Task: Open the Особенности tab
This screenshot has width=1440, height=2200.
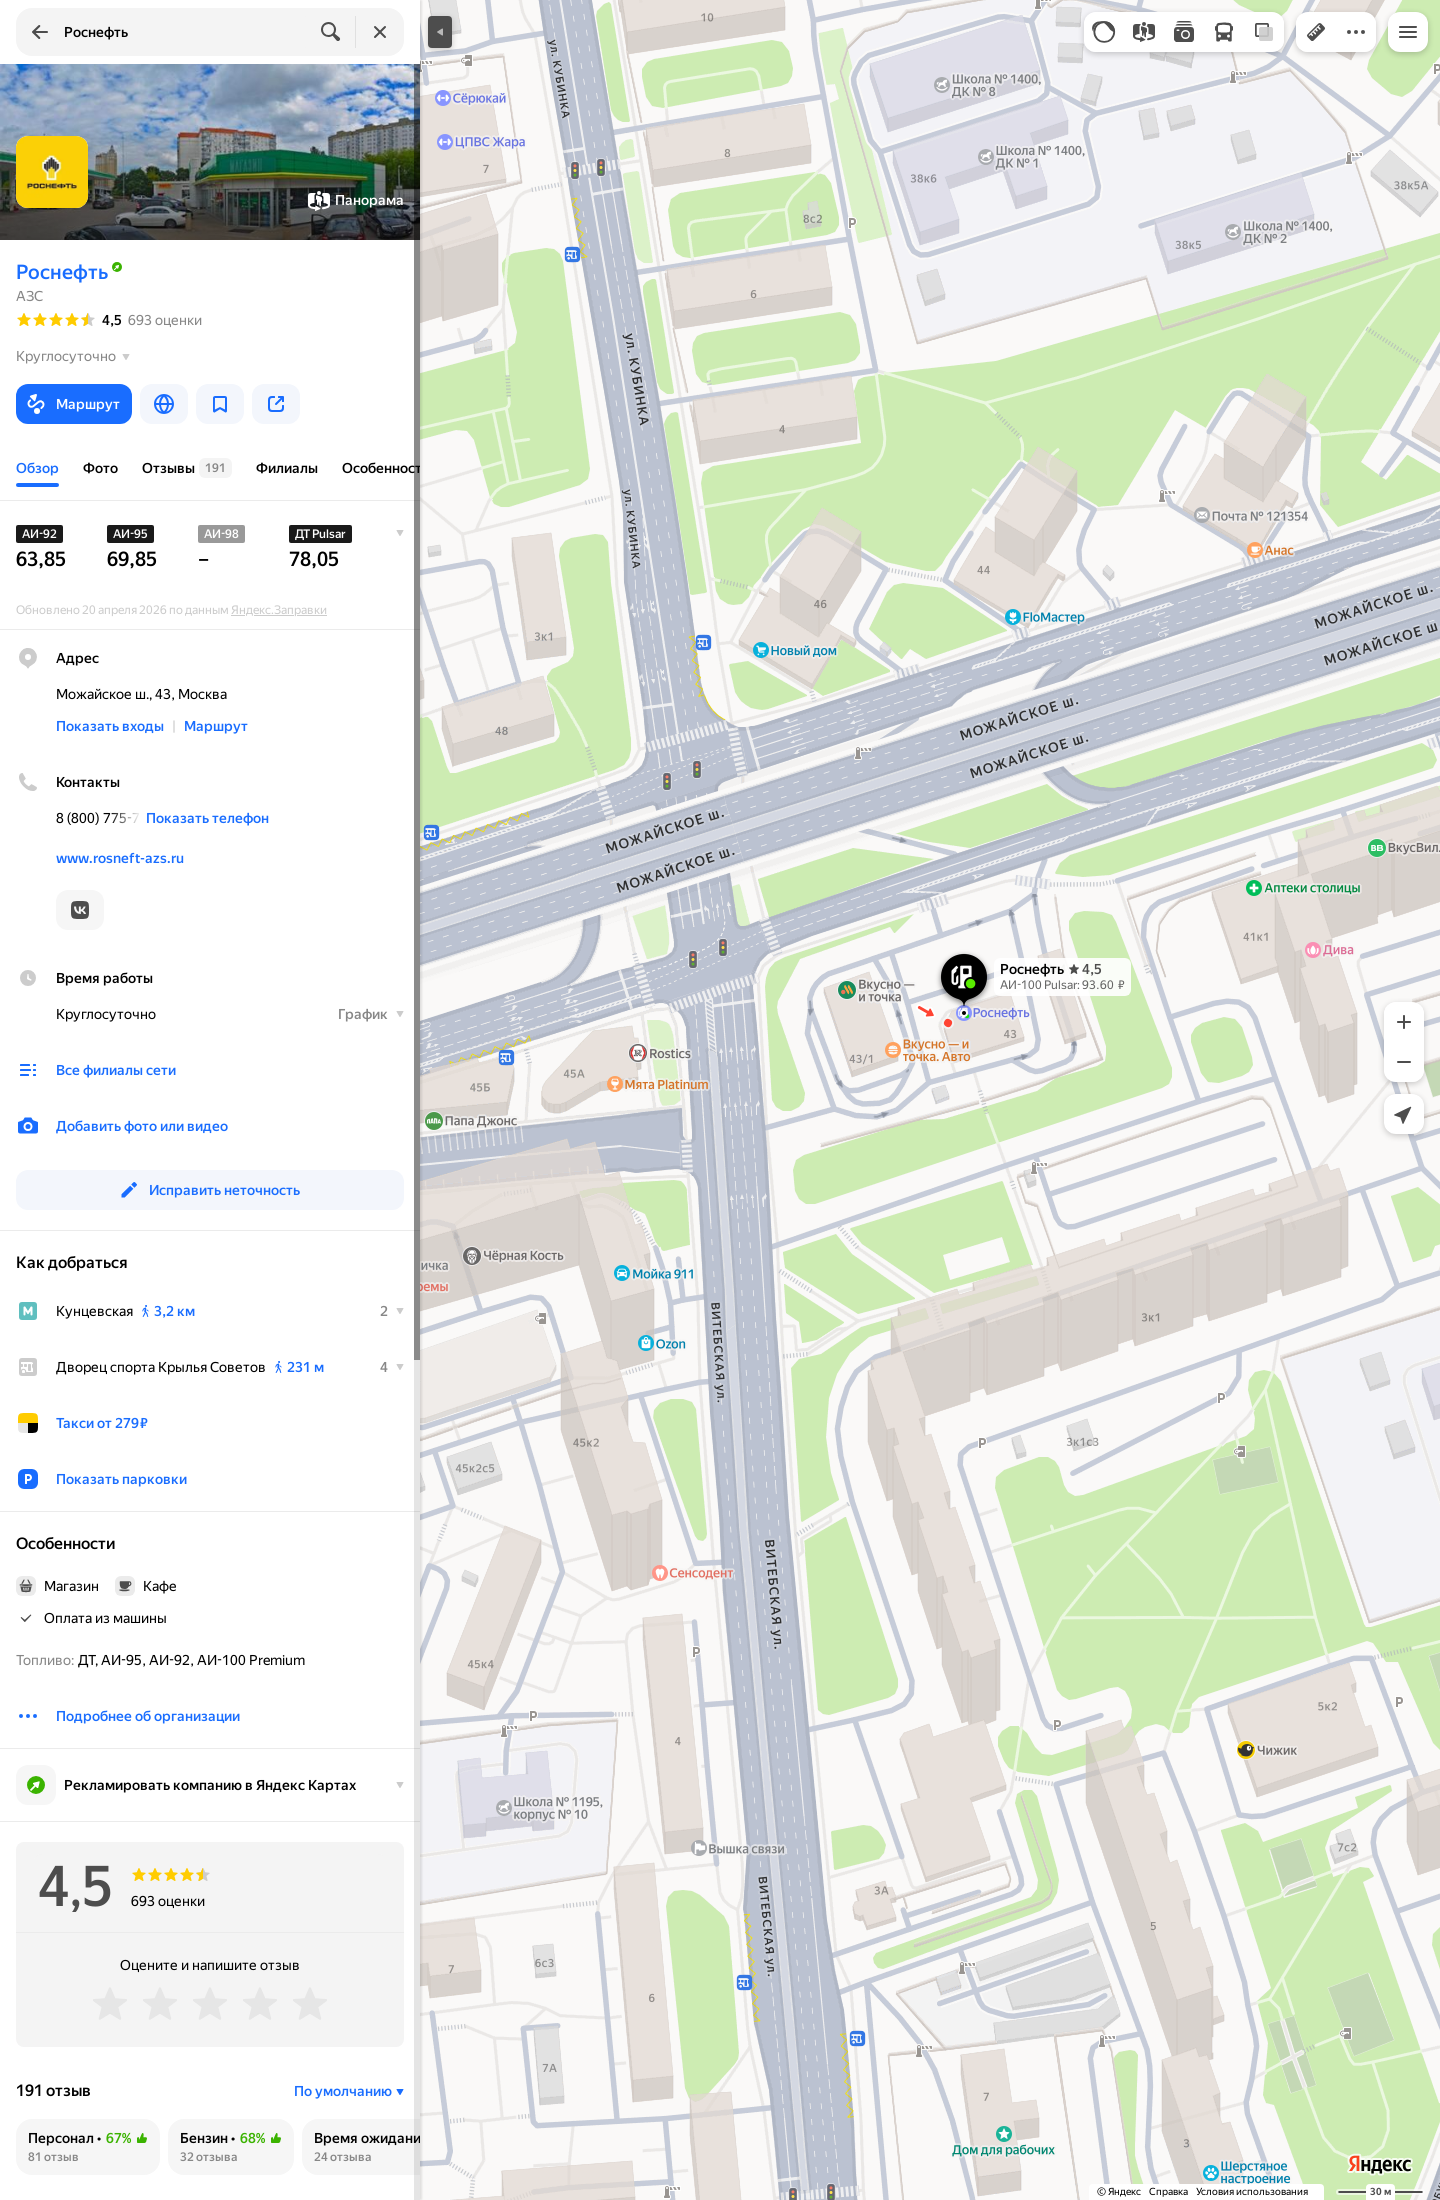Action: point(380,468)
